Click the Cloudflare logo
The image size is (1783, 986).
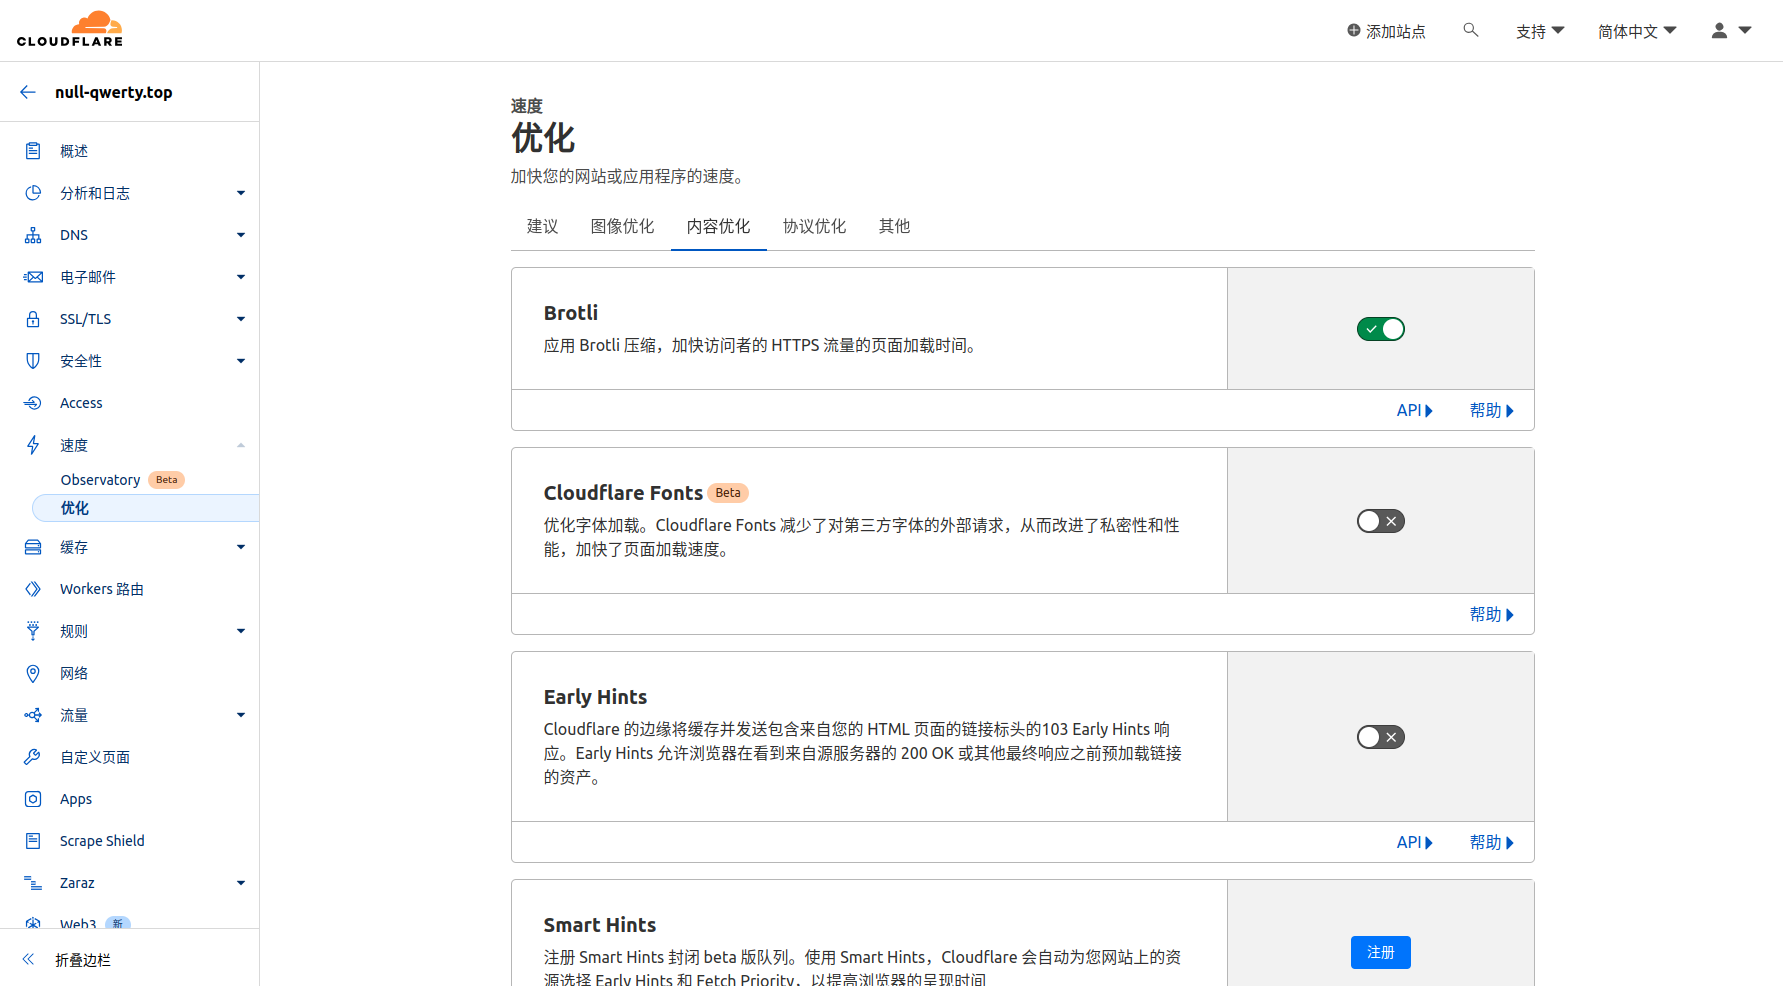[70, 30]
